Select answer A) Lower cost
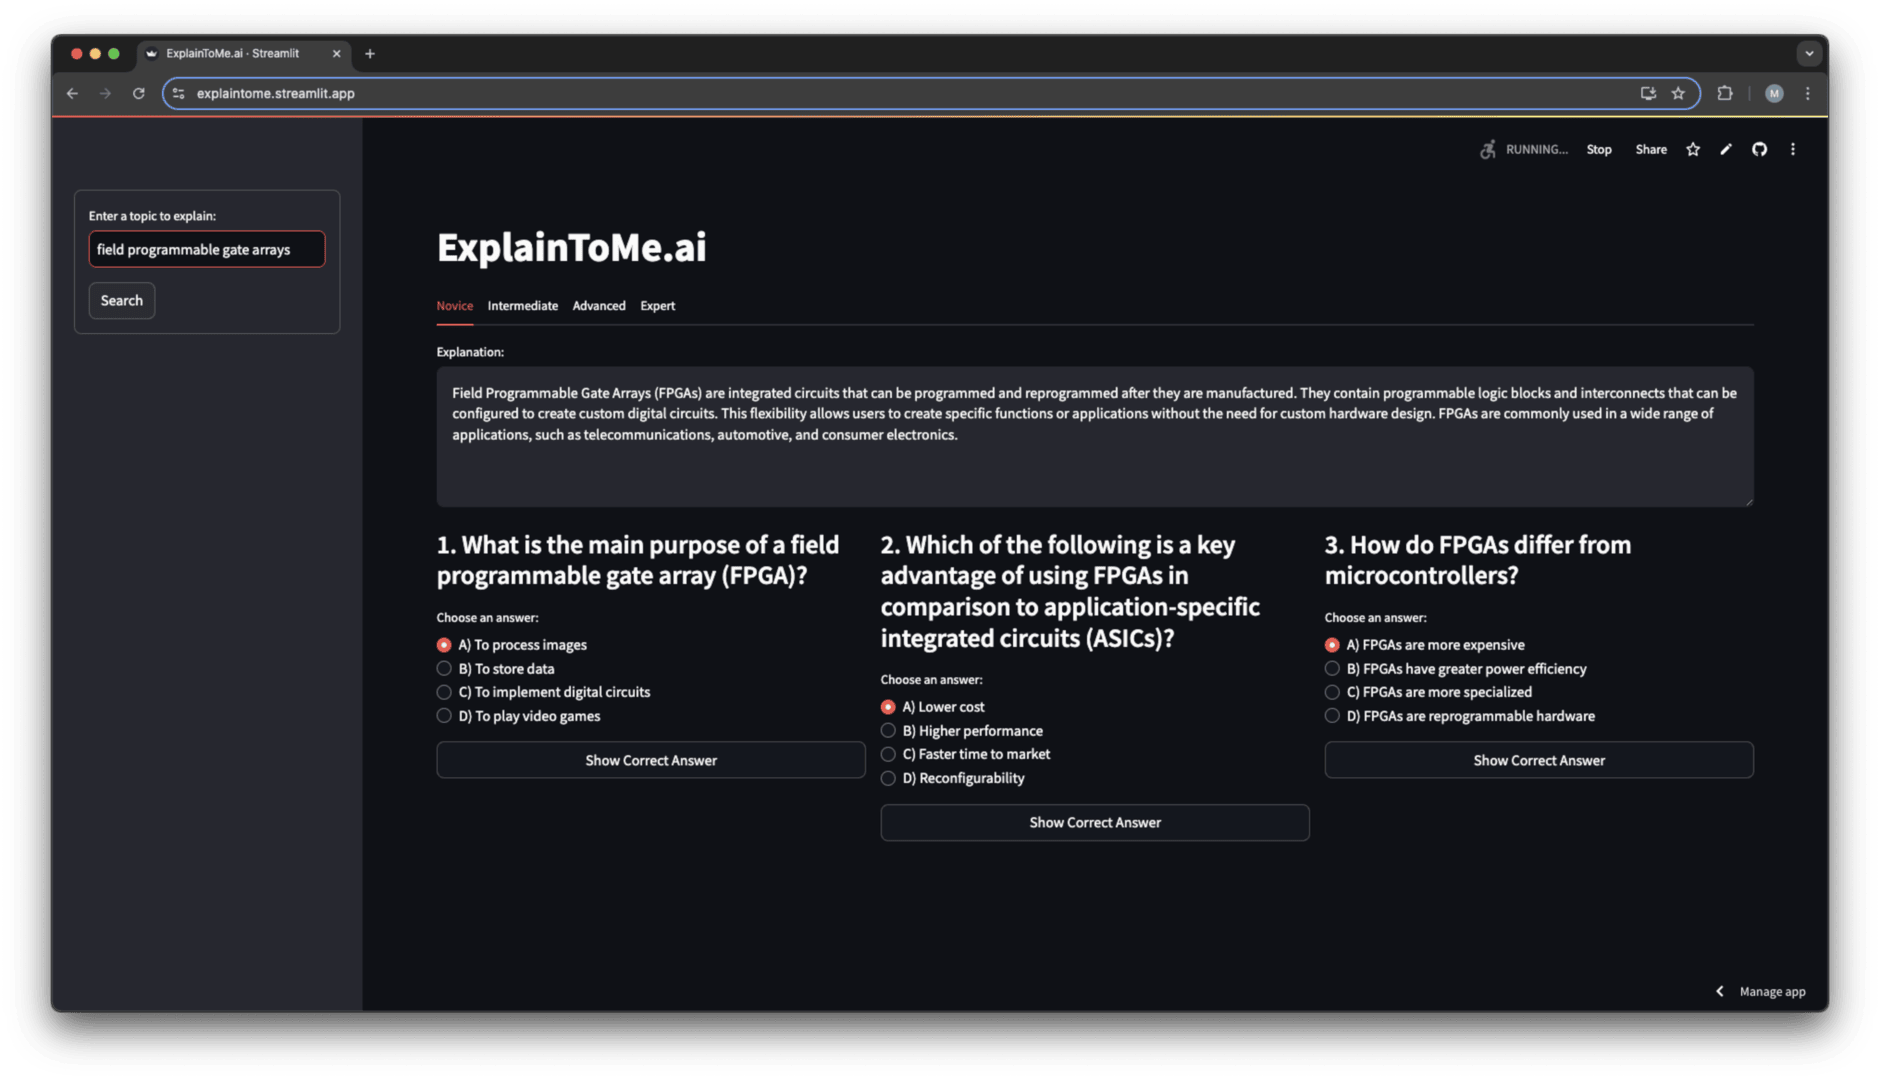This screenshot has height=1080, width=1880. [933, 707]
